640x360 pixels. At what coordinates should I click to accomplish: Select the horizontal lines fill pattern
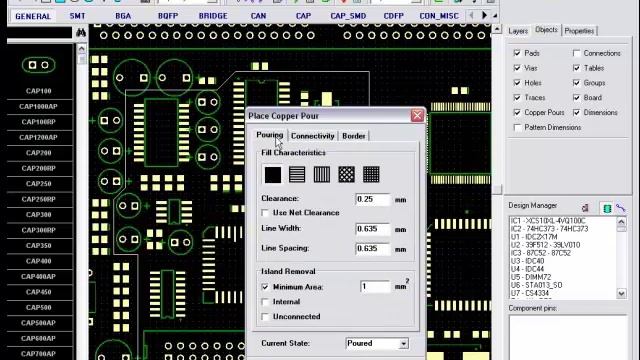click(x=297, y=175)
